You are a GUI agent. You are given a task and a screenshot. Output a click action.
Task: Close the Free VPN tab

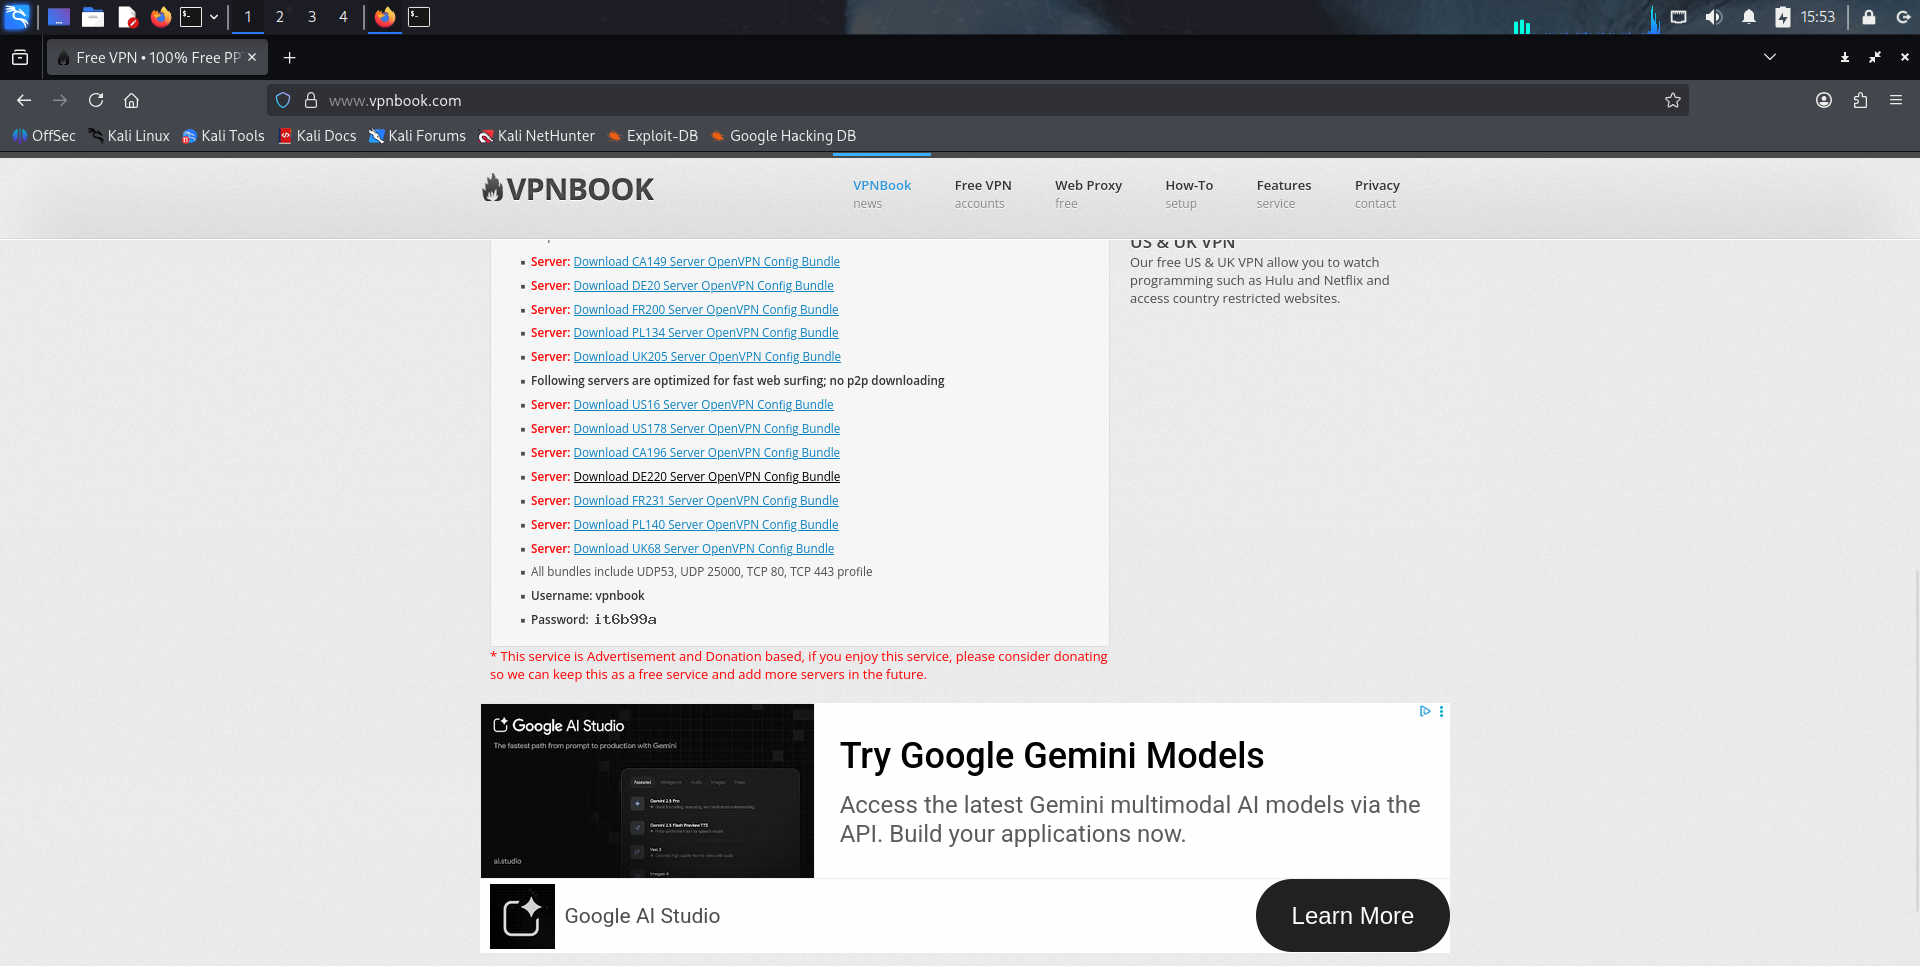coord(252,57)
